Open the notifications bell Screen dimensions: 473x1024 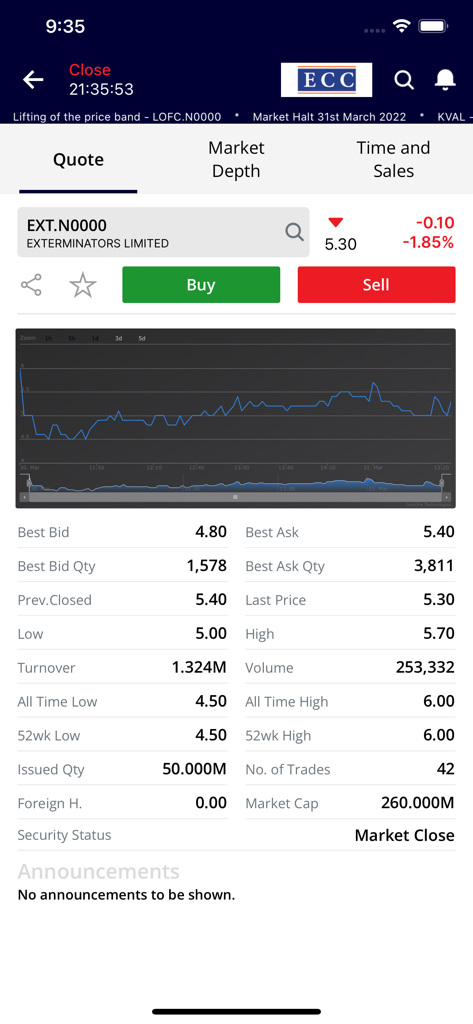pyautogui.click(x=445, y=80)
